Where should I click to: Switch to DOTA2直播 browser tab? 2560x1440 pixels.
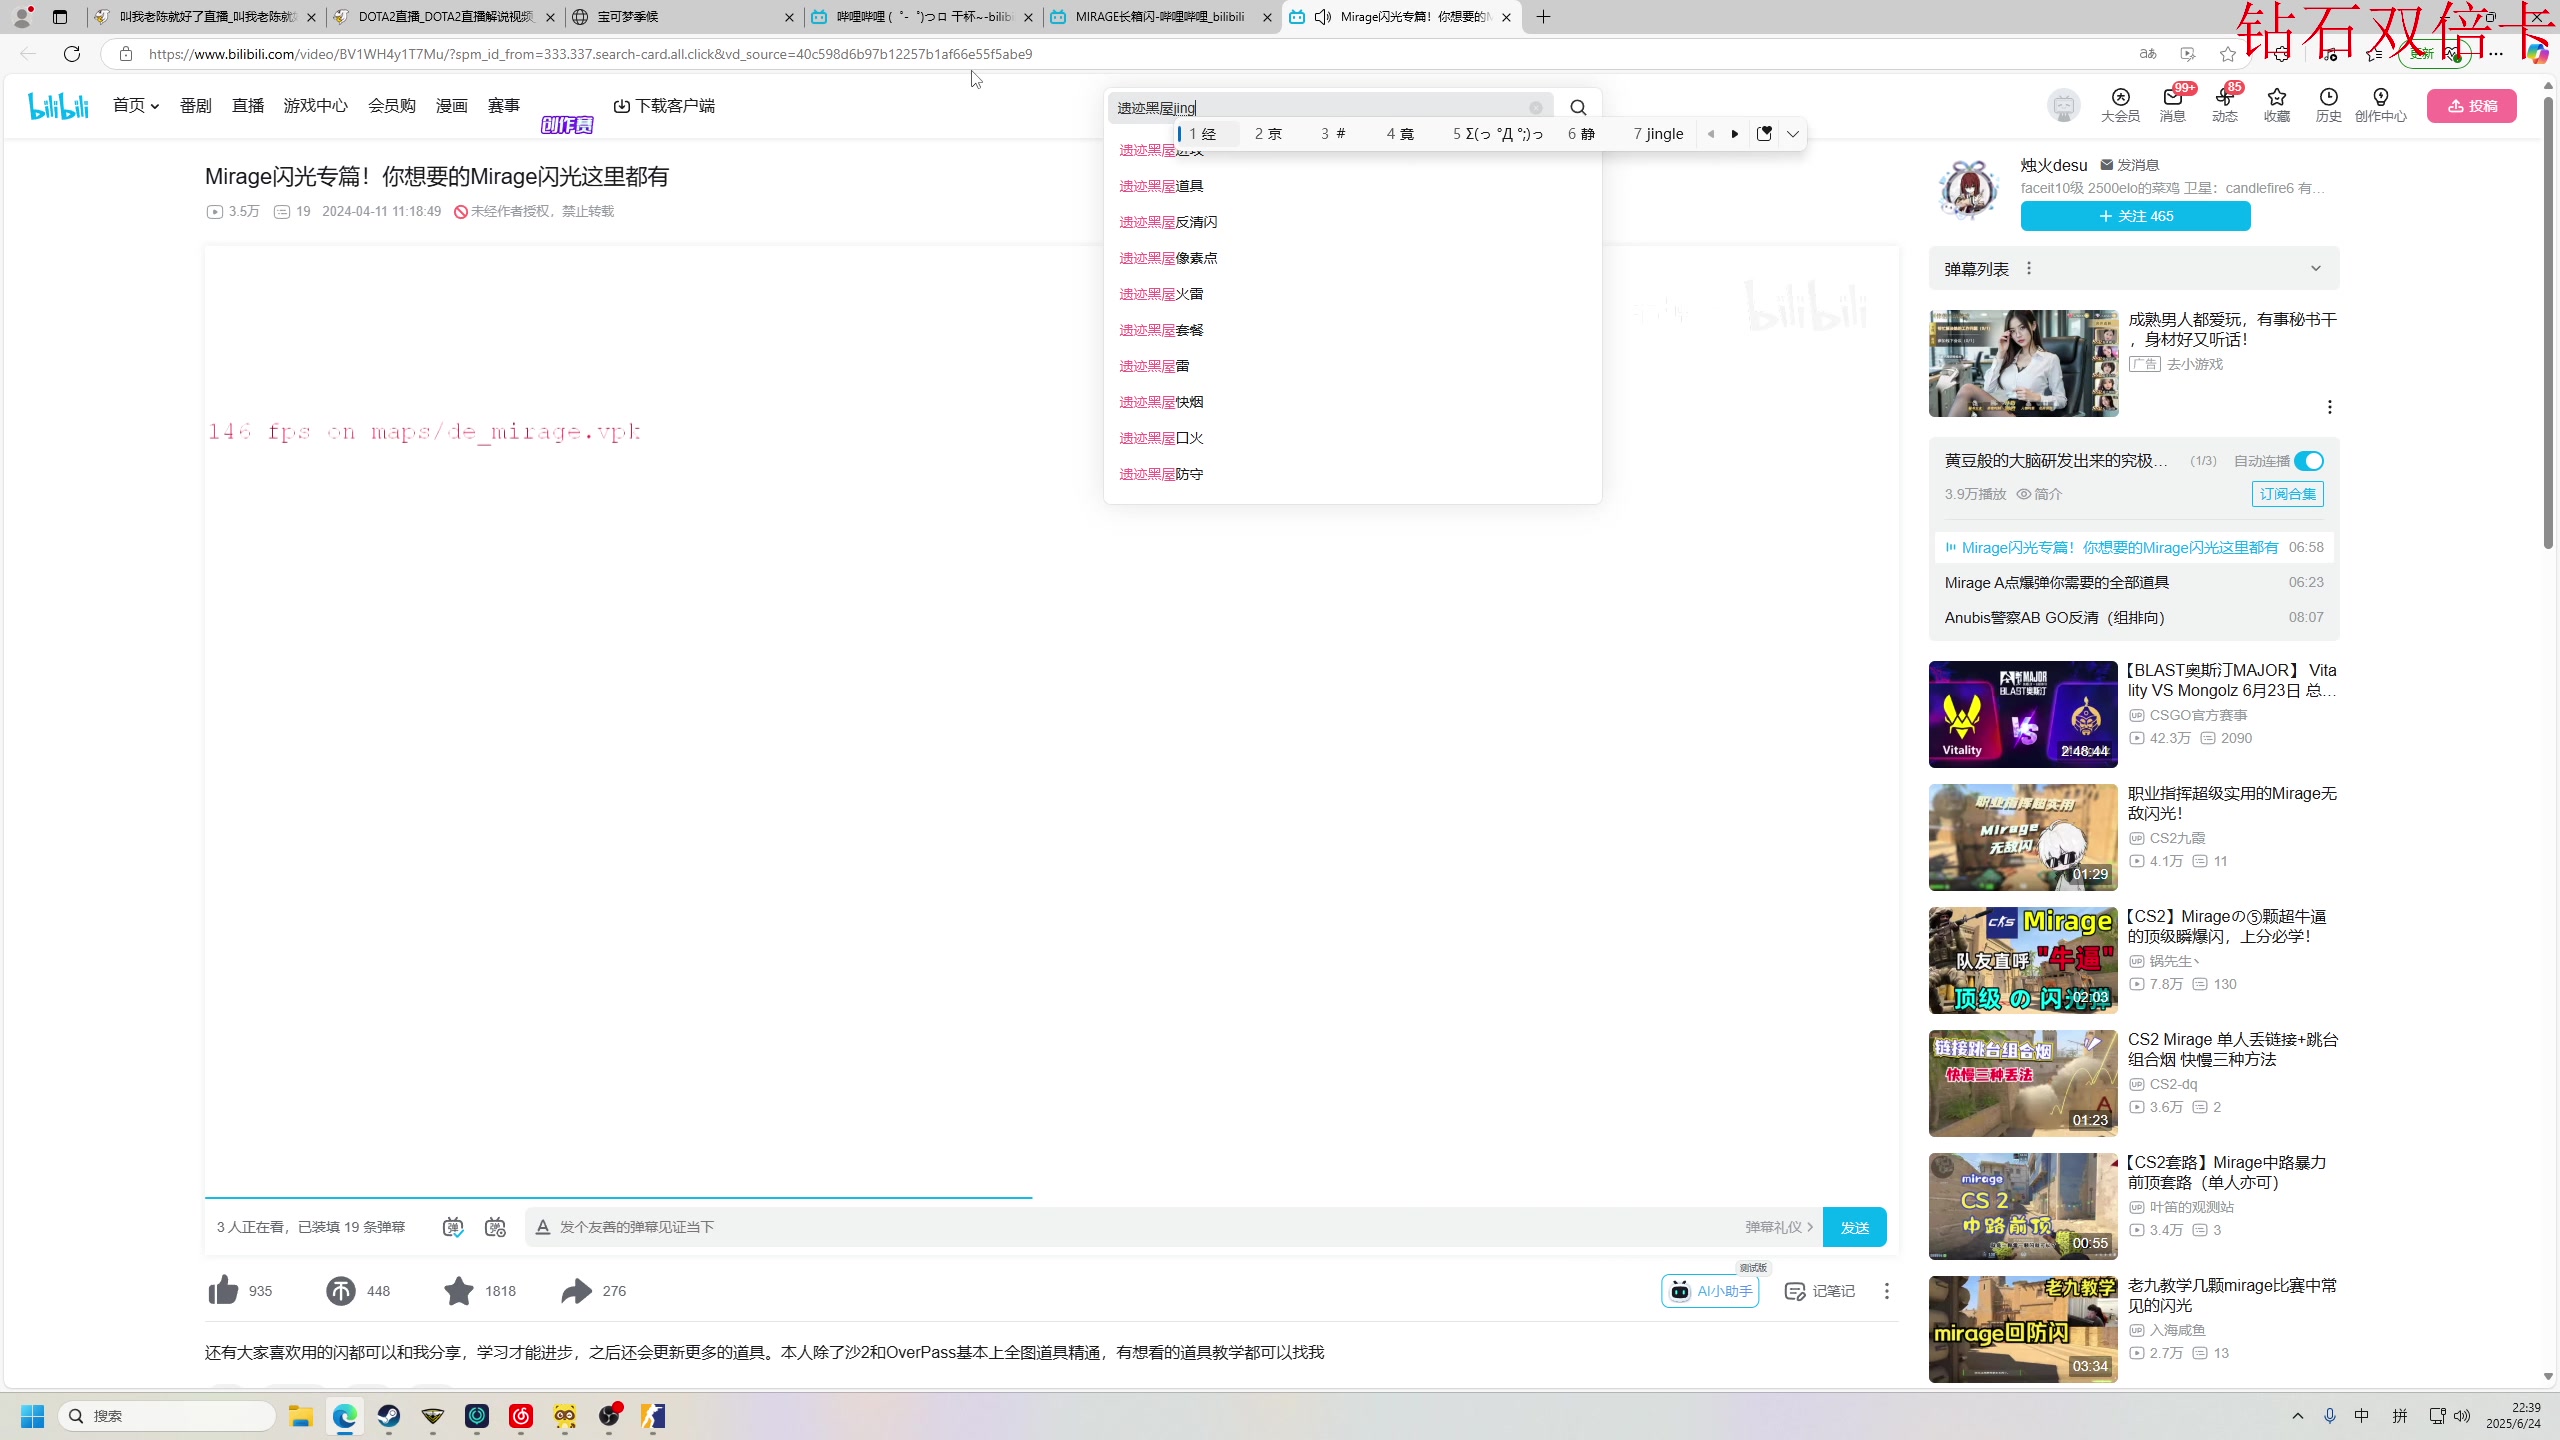[445, 17]
